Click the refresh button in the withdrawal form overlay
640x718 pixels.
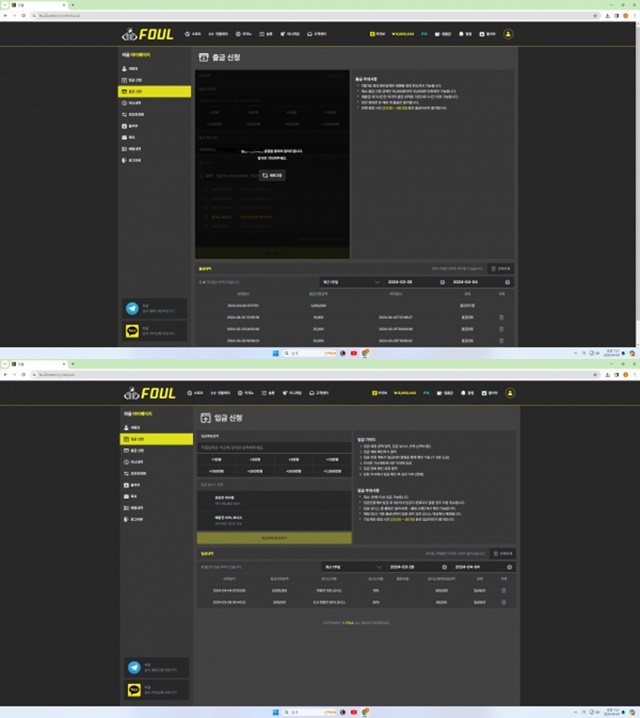click(272, 175)
